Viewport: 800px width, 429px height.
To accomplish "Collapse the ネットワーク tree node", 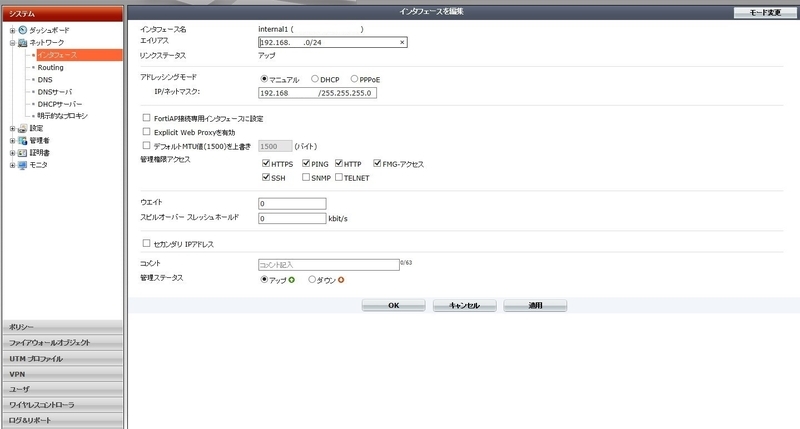I will tap(13, 43).
